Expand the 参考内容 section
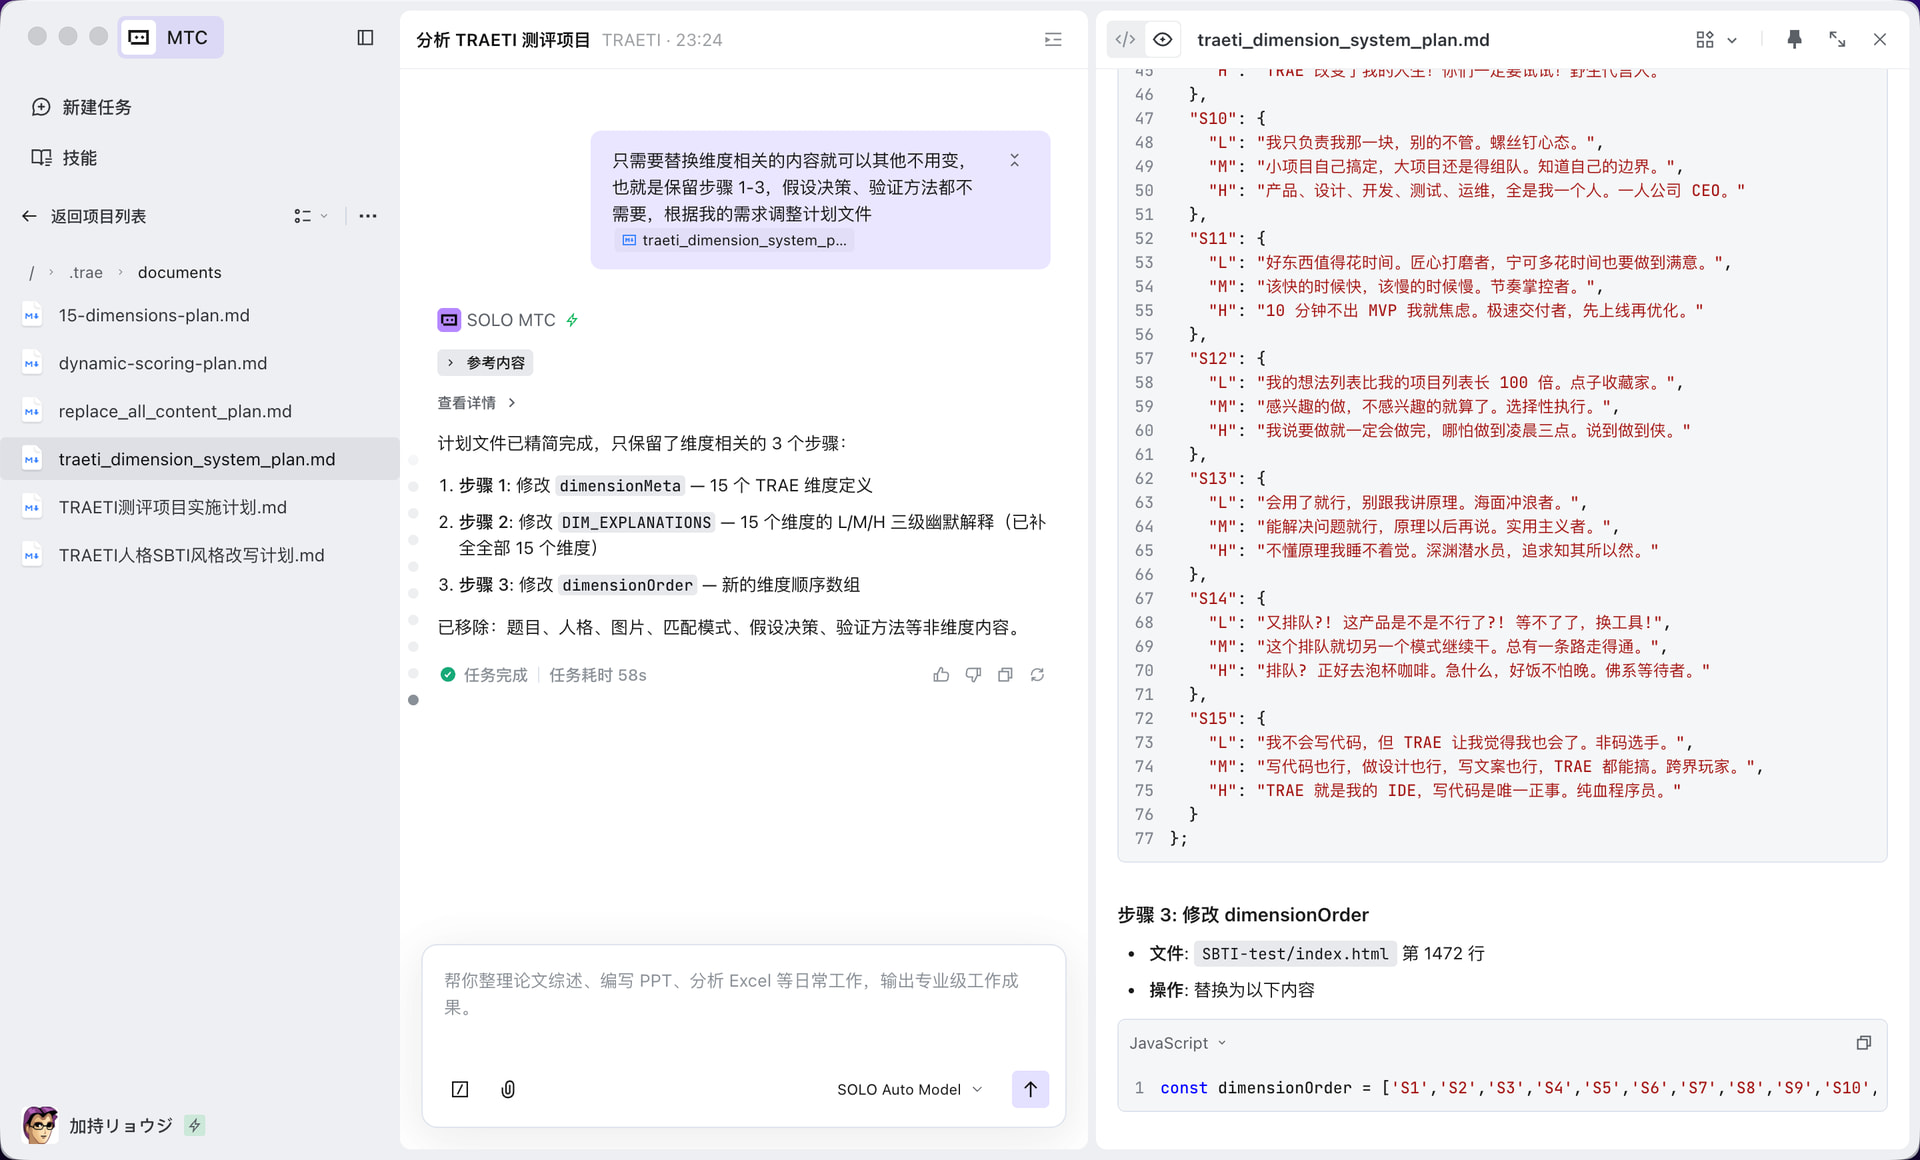 tap(485, 362)
